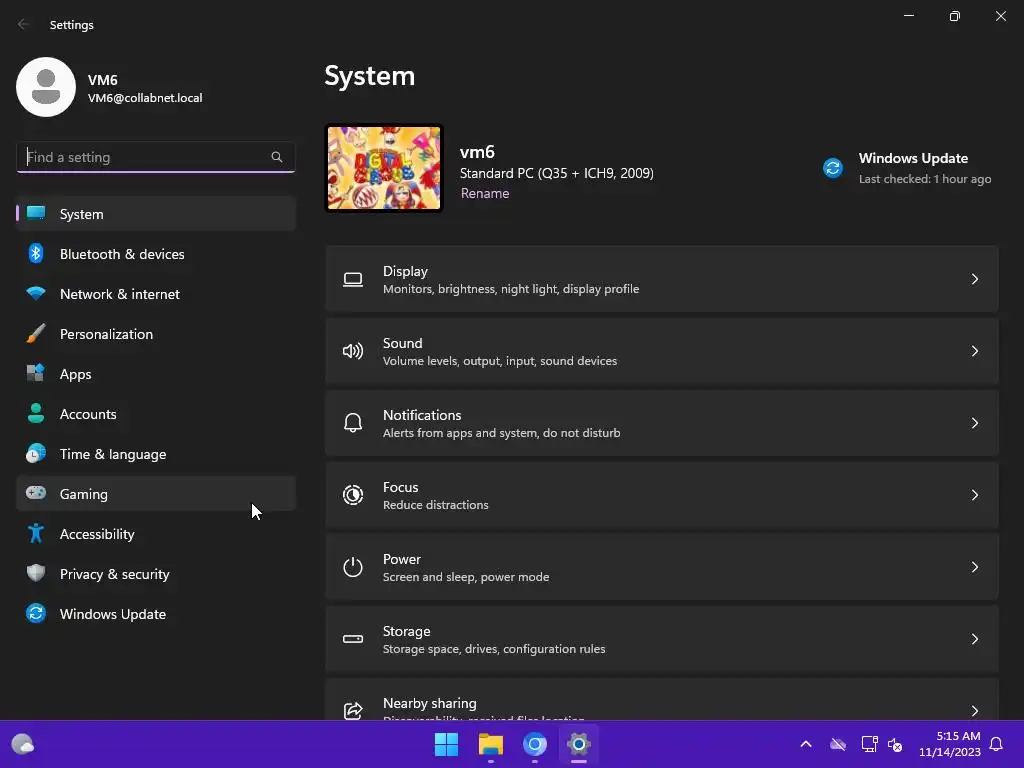Click the muted volume tray icon
Image resolution: width=1024 pixels, height=768 pixels.
[895, 744]
